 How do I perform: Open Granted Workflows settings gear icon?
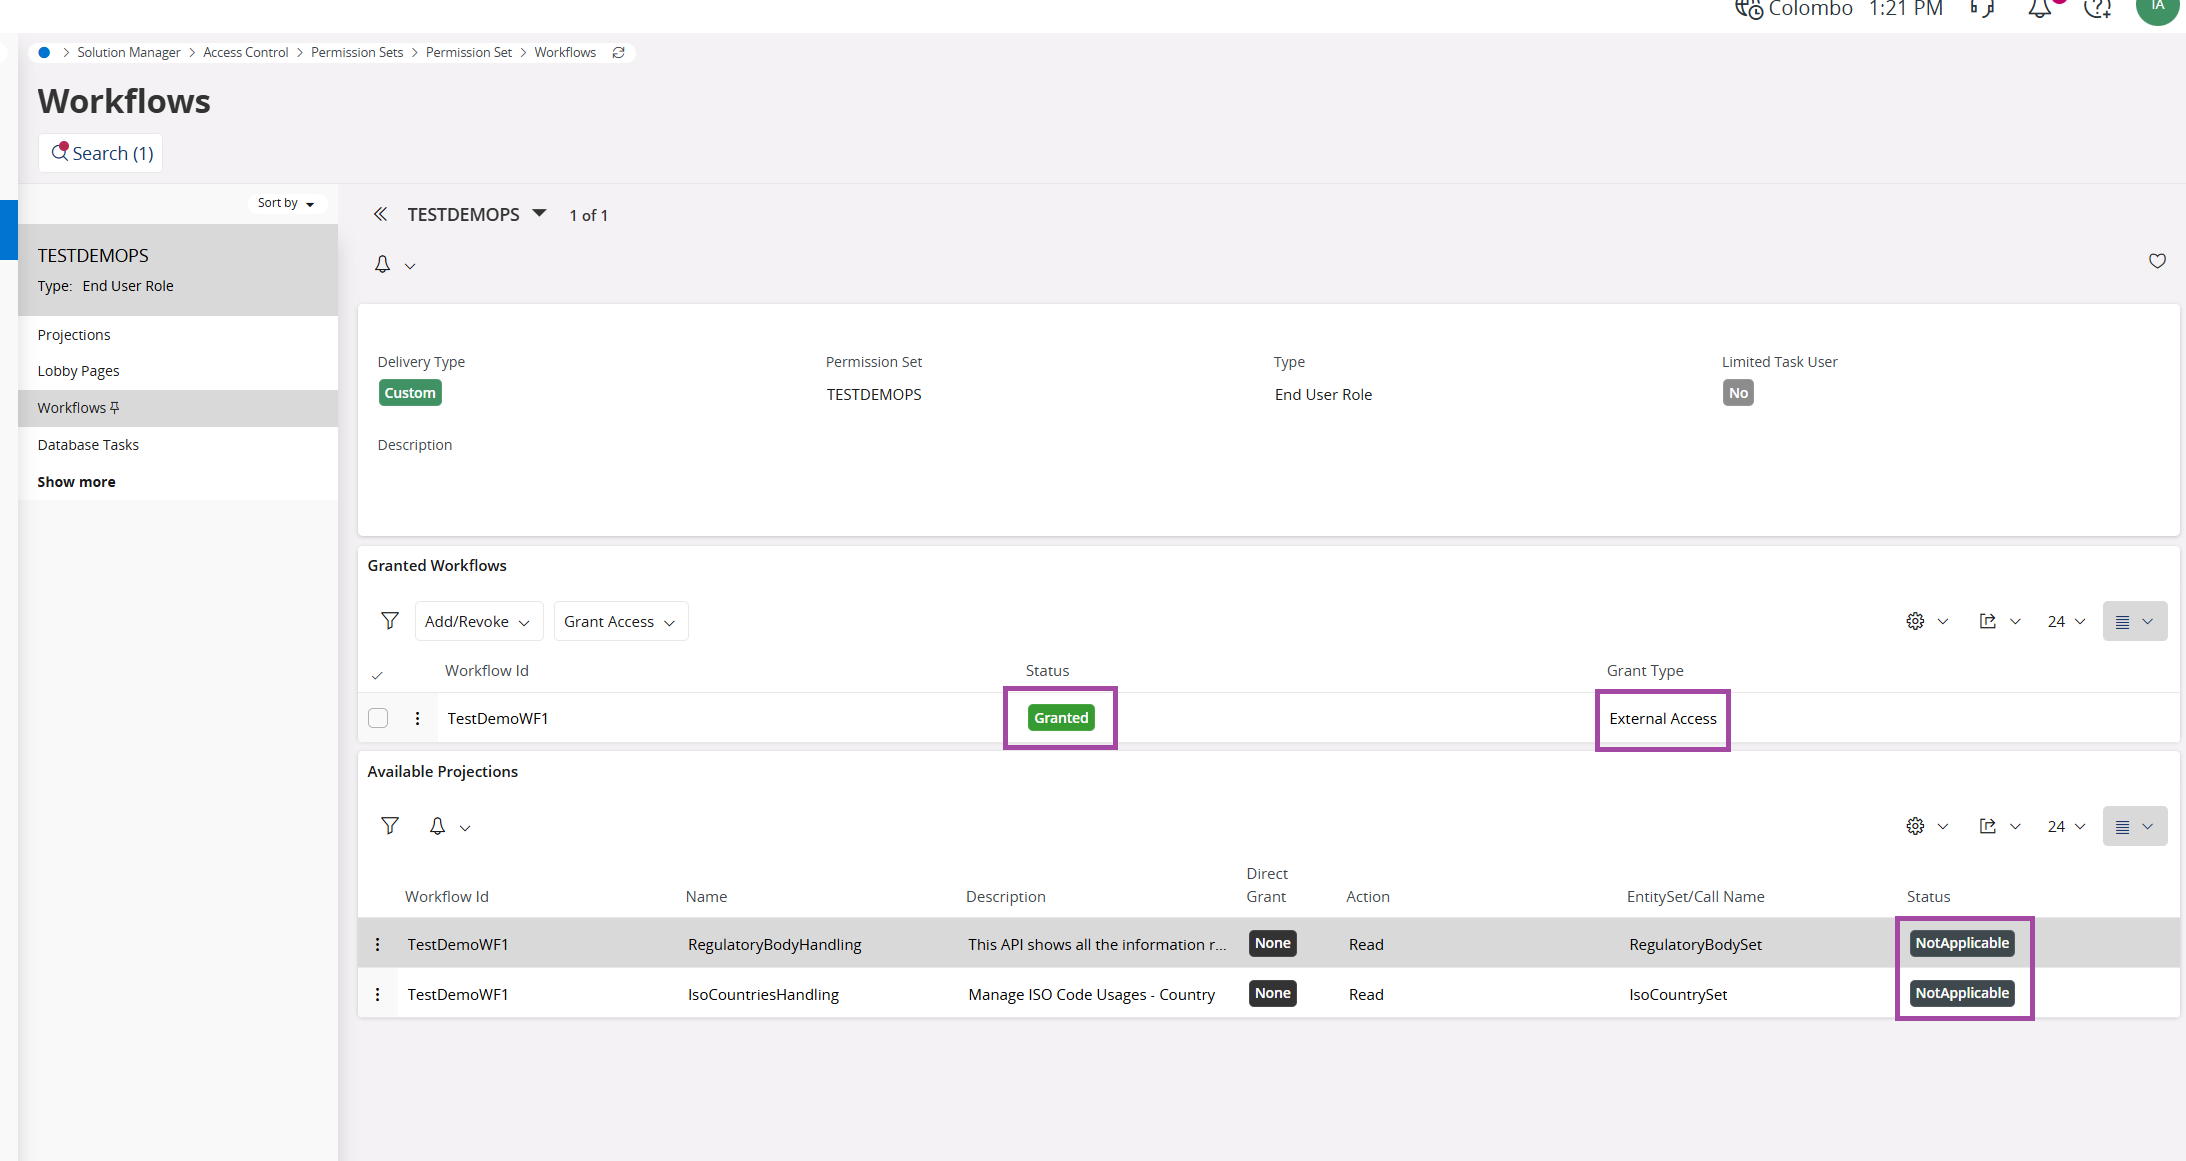(x=1915, y=621)
